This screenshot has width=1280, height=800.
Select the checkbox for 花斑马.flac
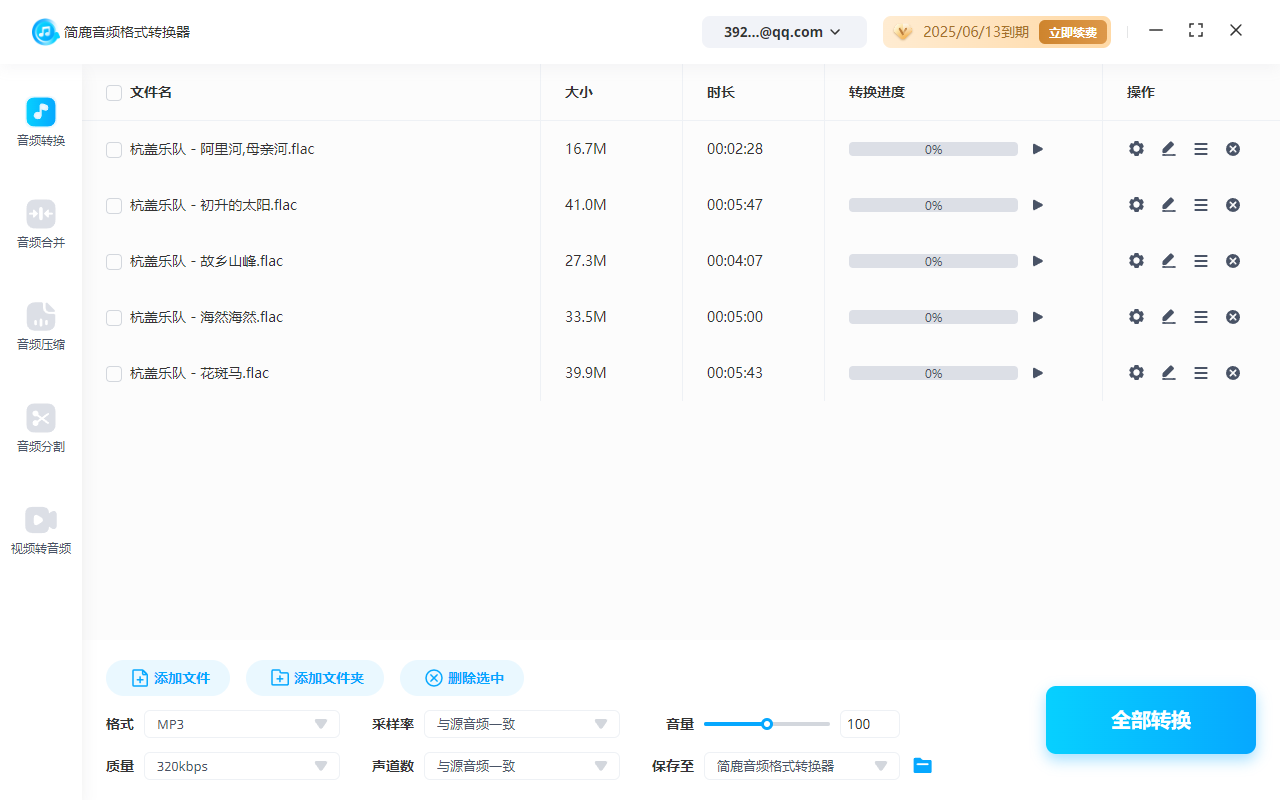114,374
